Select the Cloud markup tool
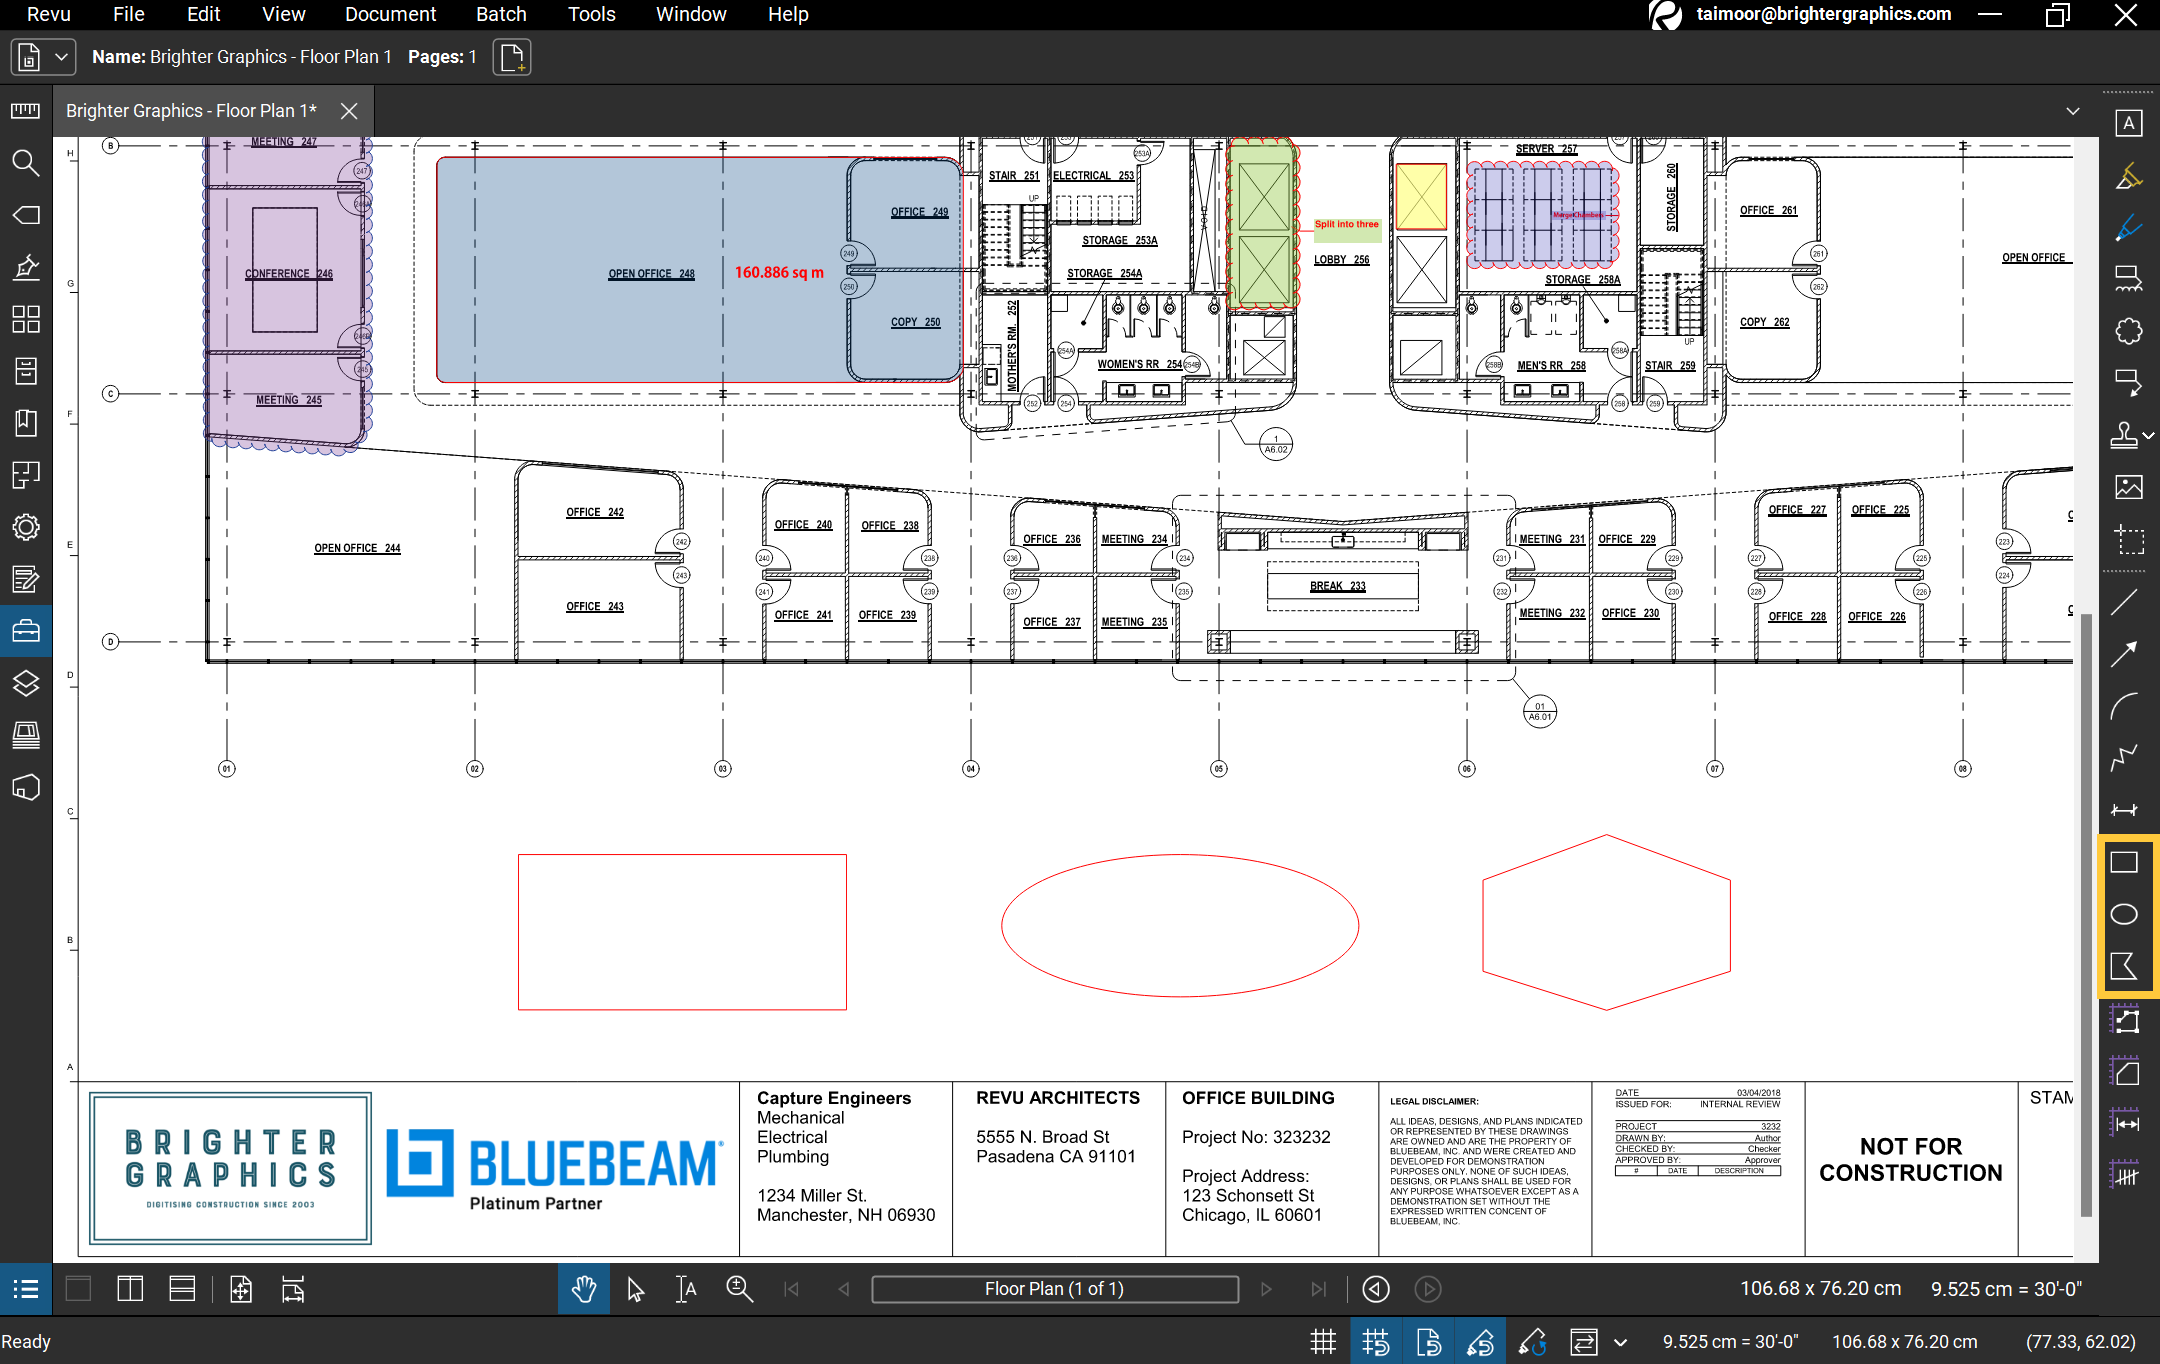Image resolution: width=2160 pixels, height=1364 pixels. coord(2128,331)
